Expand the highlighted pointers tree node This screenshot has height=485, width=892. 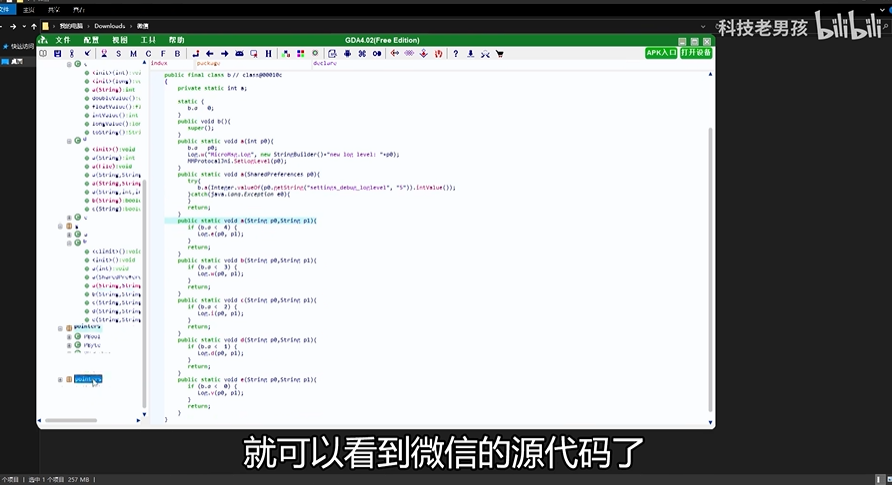pos(61,379)
